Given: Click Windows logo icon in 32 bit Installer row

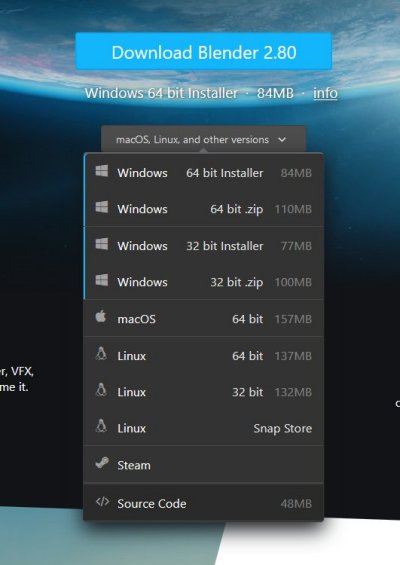Looking at the screenshot, I should pyautogui.click(x=102, y=244).
